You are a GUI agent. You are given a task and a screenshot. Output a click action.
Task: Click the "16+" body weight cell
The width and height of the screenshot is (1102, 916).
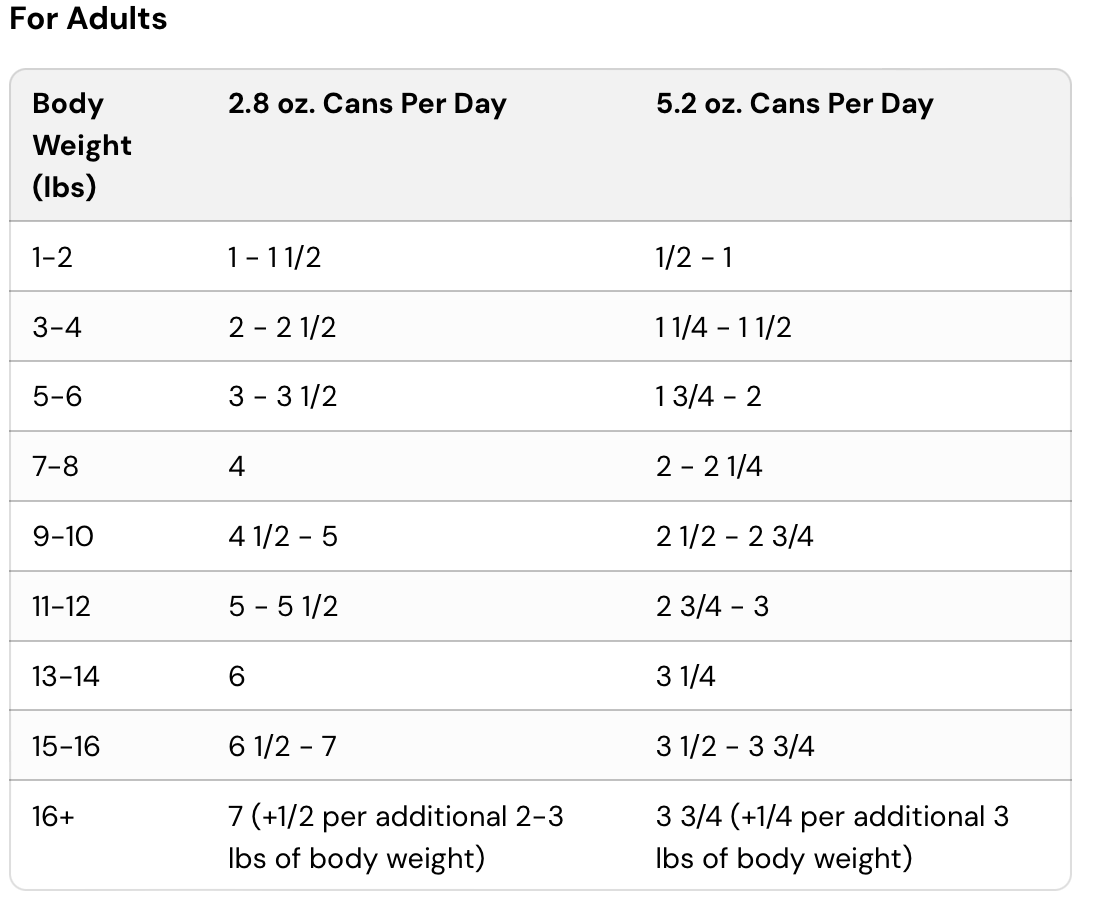53,817
